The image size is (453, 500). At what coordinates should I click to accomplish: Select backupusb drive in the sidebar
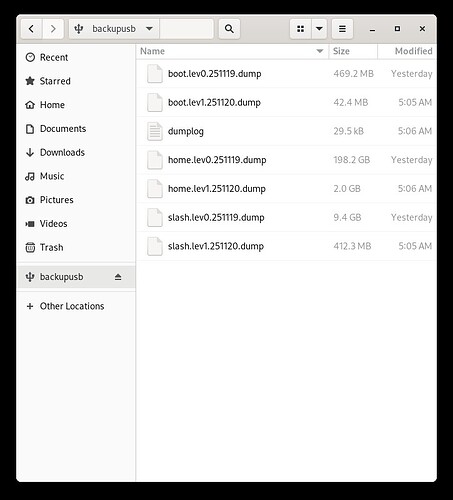[76, 277]
